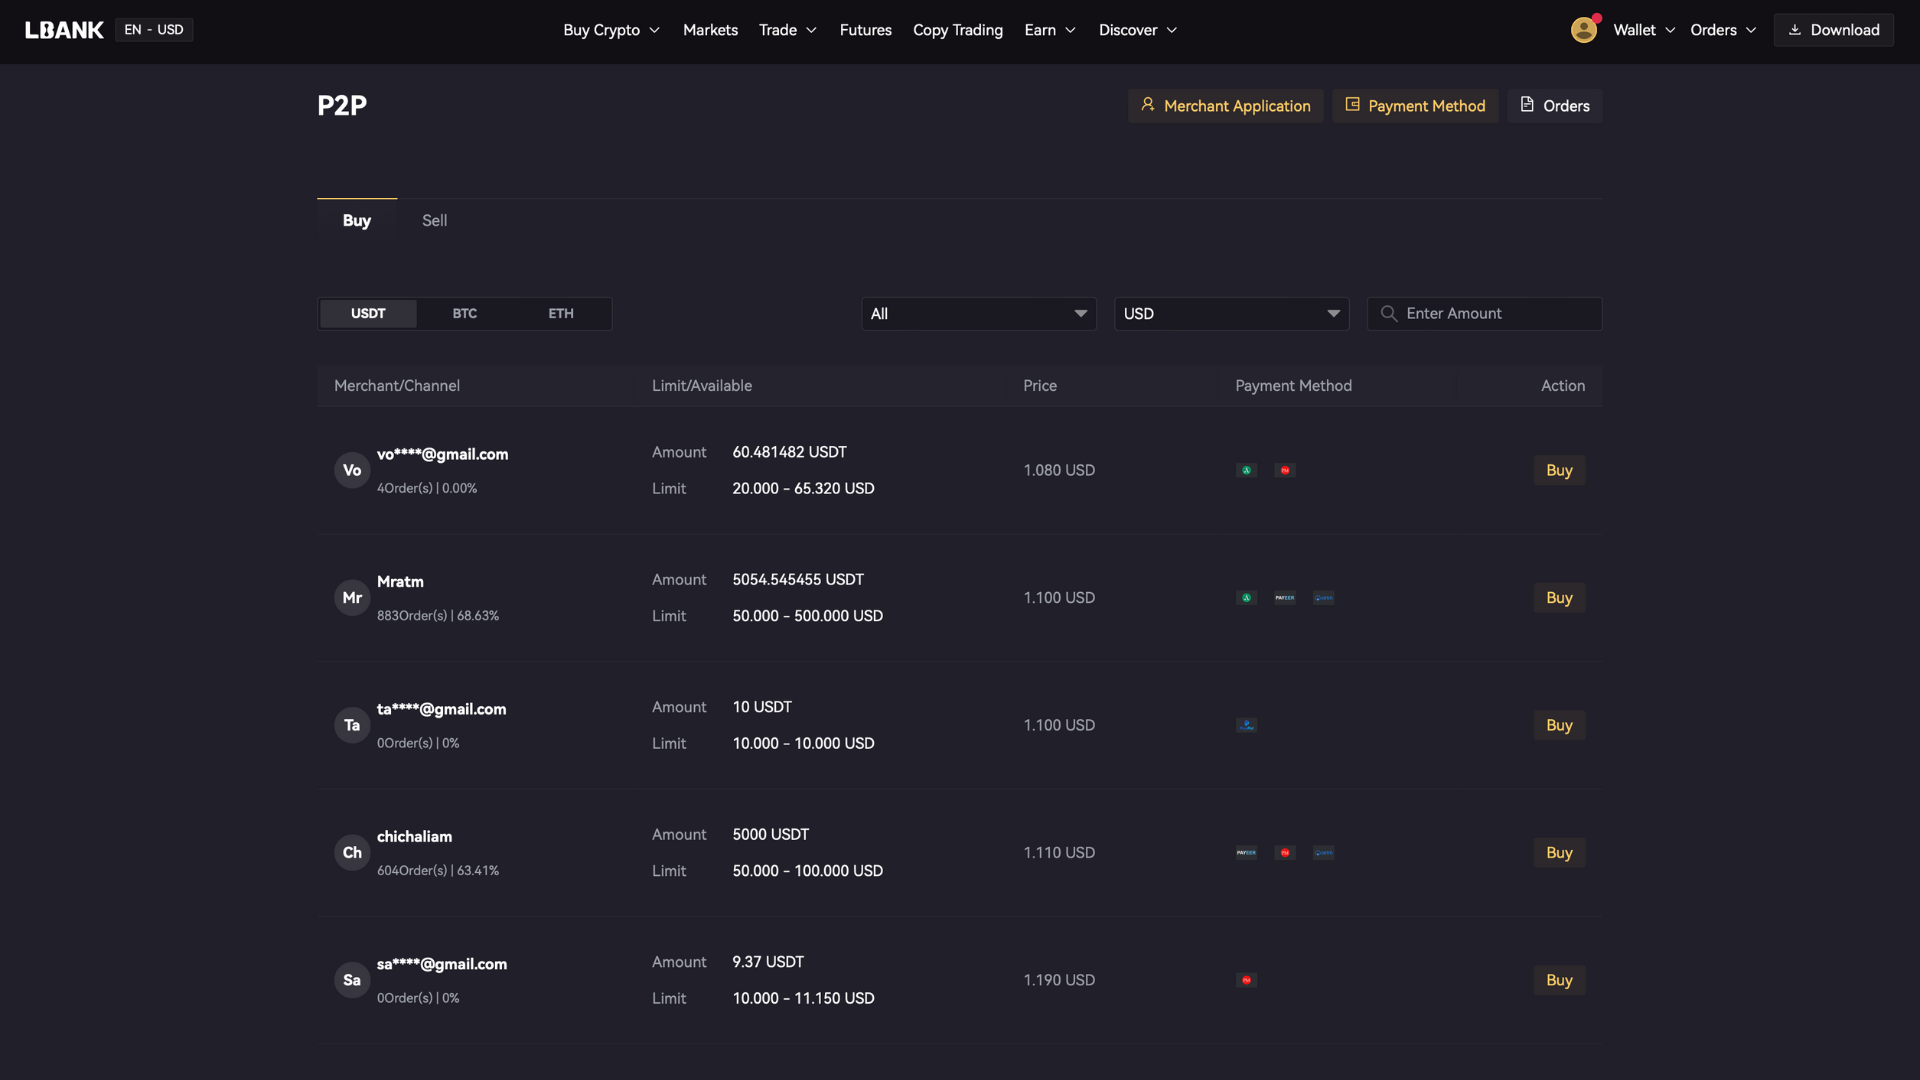Select the PayPal icon on ta****@gmail.com's row
The height and width of the screenshot is (1080, 1920).
1246,725
